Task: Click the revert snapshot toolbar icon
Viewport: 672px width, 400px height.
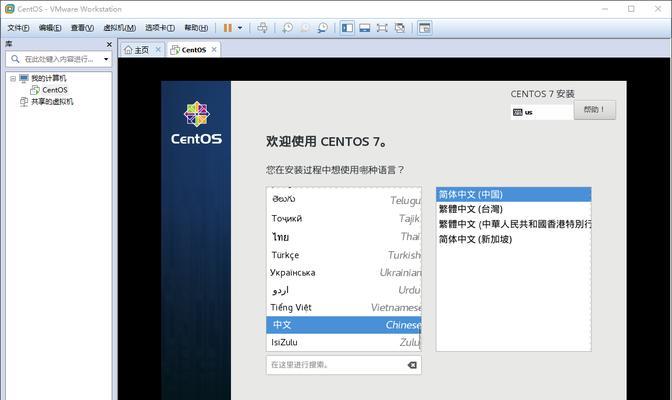Action: click(x=305, y=28)
